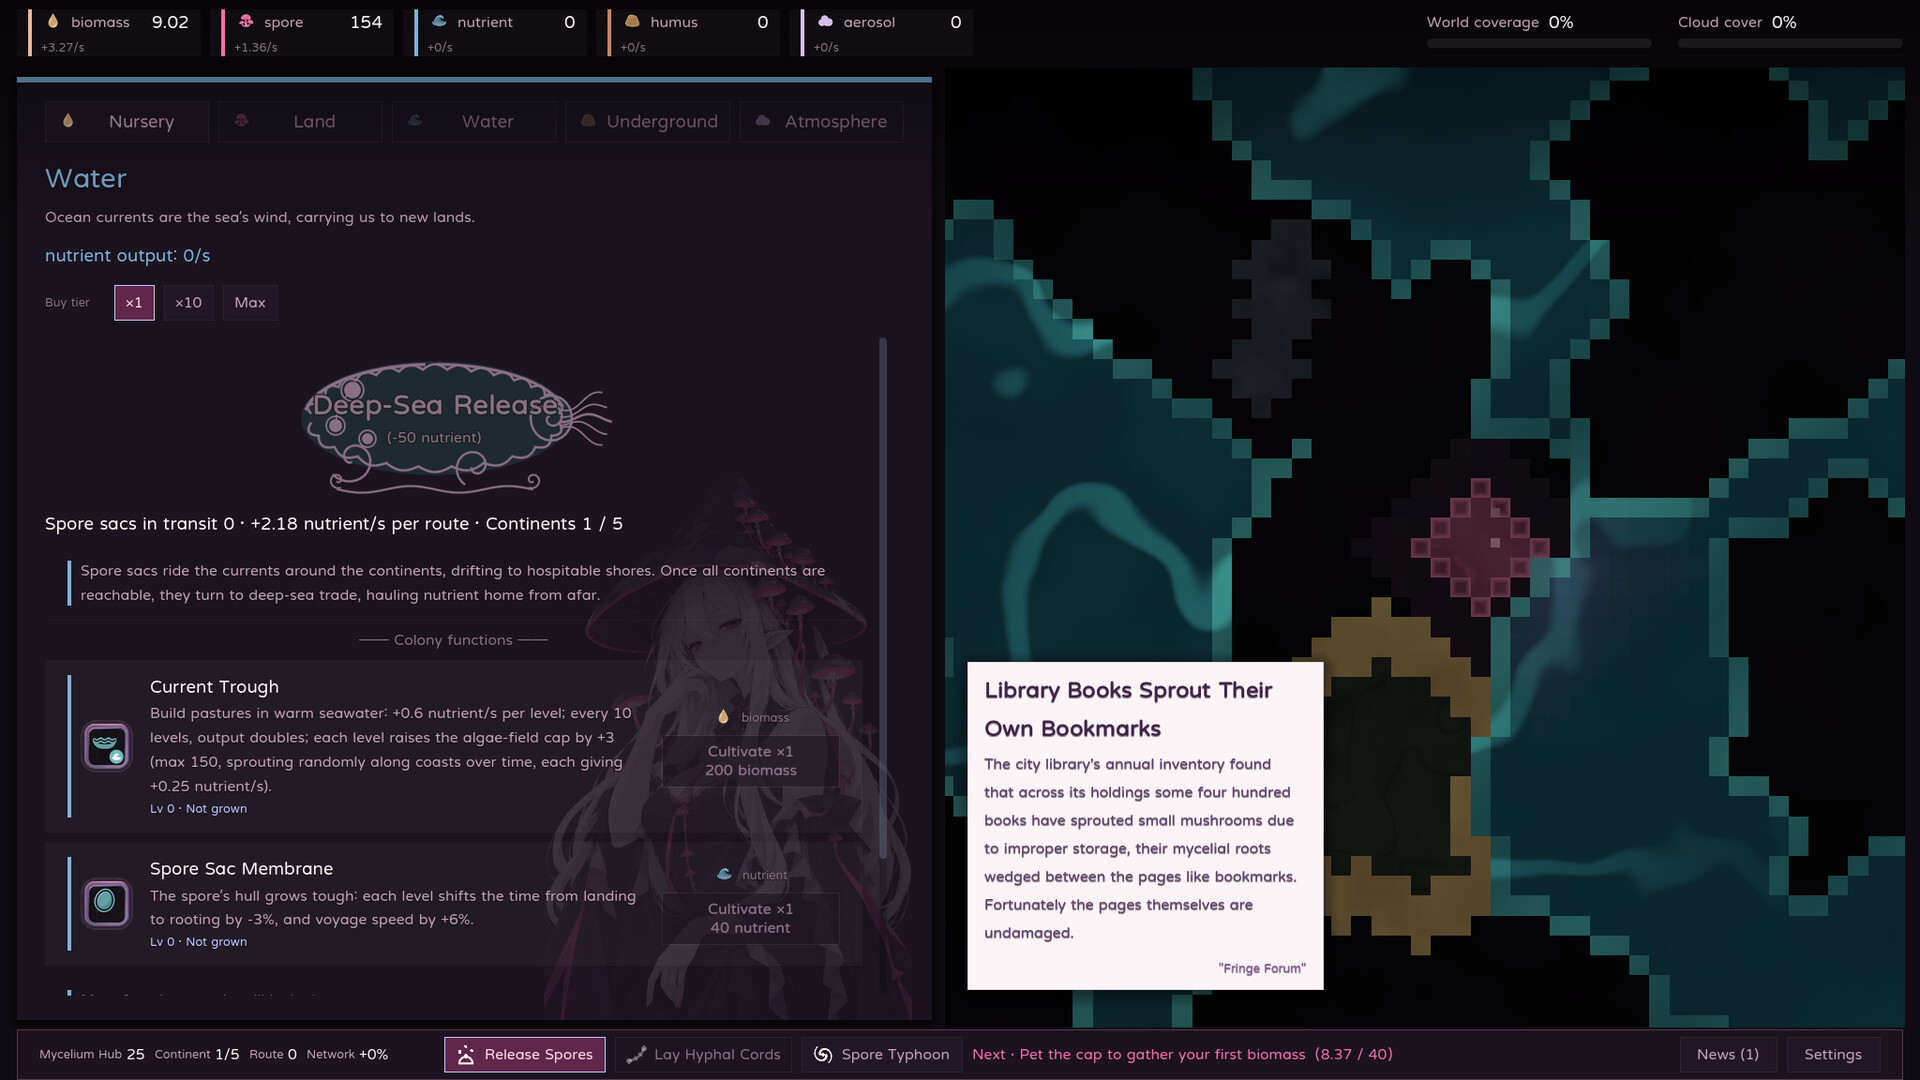The height and width of the screenshot is (1080, 1920).
Task: Click the Cloud cover progress bar
Action: (1790, 43)
